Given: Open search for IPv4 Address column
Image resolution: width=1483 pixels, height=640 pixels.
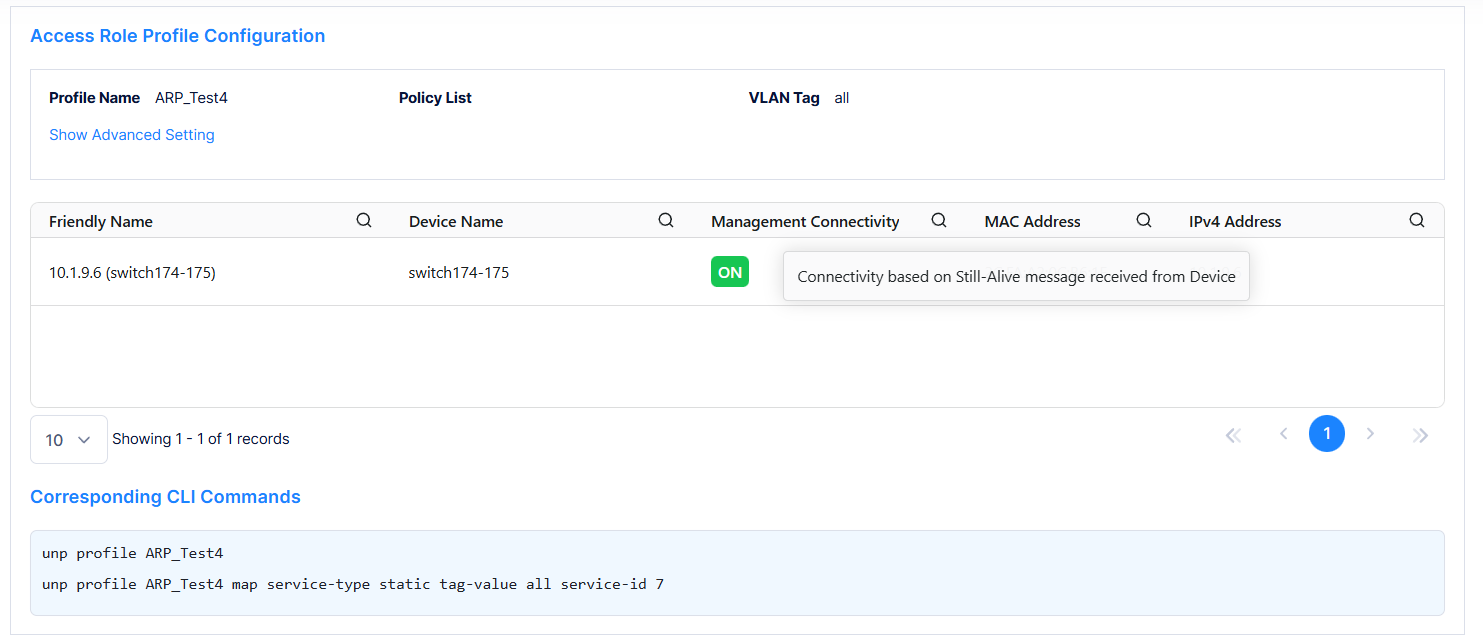Looking at the screenshot, I should point(1417,219).
